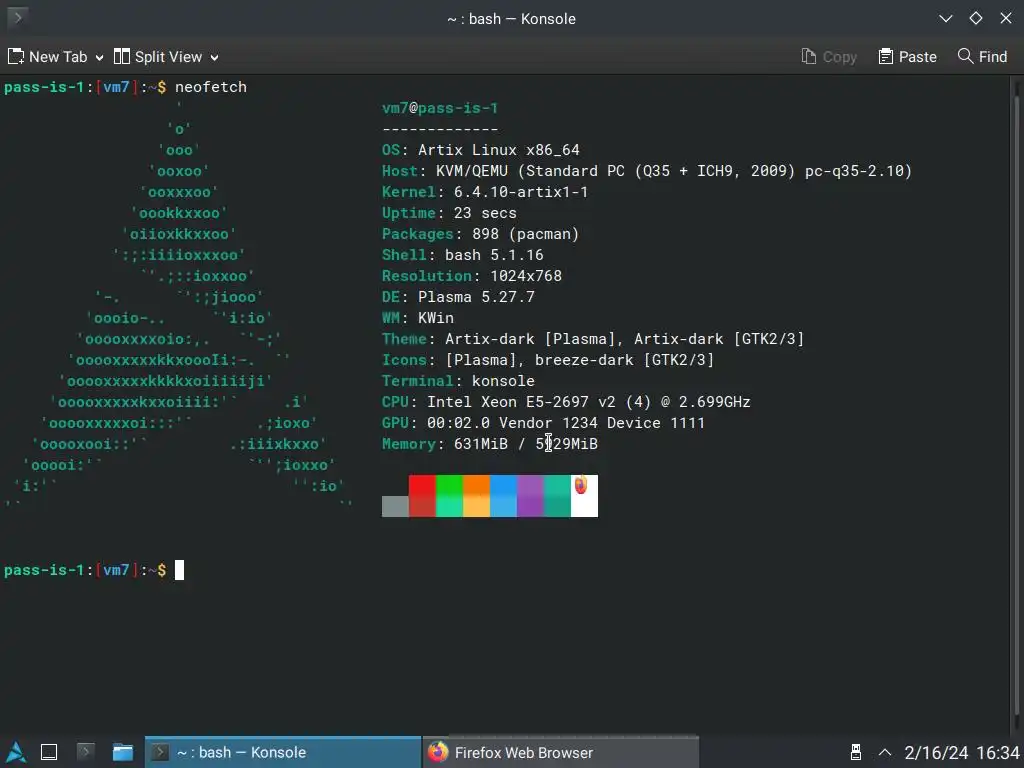Click the 'Icons: [Plasma], breeze-dark' line
Screen dimensions: 1024x768
click(548, 359)
